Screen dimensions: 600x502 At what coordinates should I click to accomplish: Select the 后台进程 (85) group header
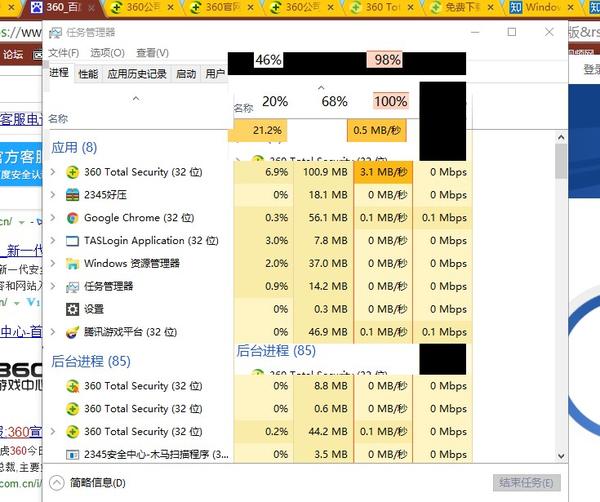[x=91, y=361]
